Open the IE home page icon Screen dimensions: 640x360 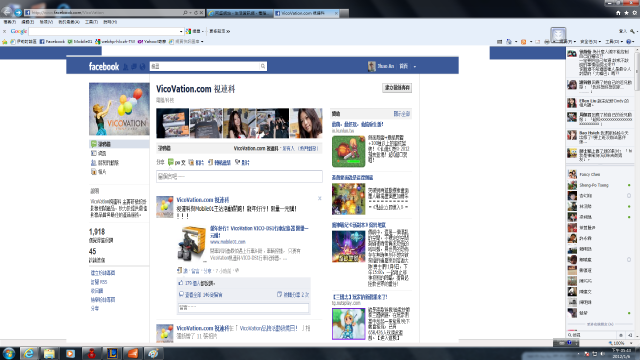(x=618, y=13)
